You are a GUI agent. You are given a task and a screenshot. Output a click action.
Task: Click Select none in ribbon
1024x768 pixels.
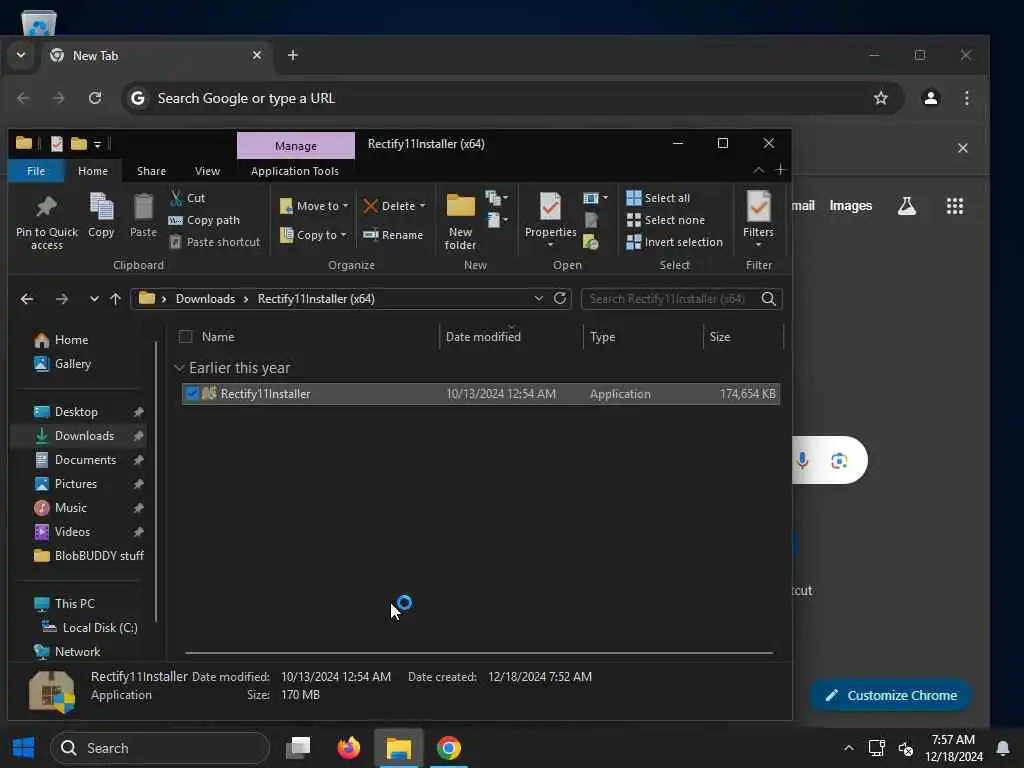pos(665,220)
